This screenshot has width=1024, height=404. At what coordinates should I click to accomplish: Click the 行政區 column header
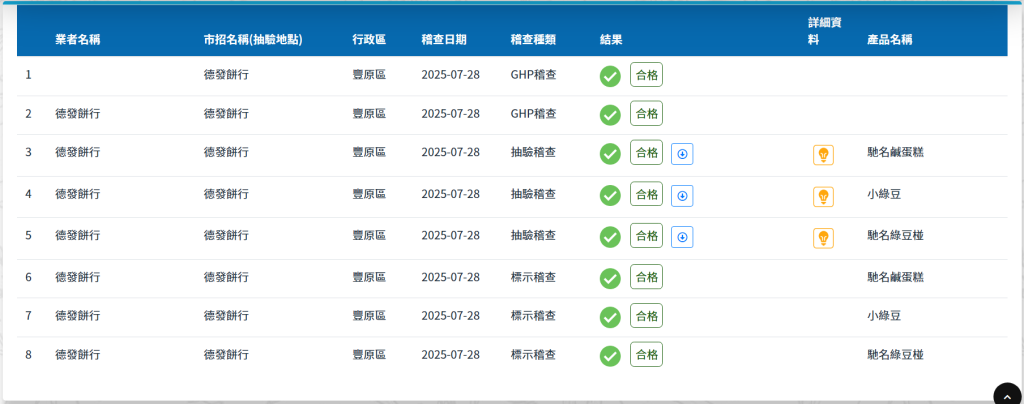point(369,40)
